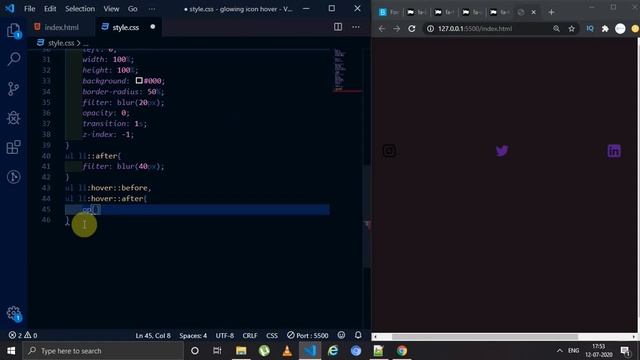The width and height of the screenshot is (640, 360).
Task: Click the #000 color swatch on line 33
Action: 139,80
